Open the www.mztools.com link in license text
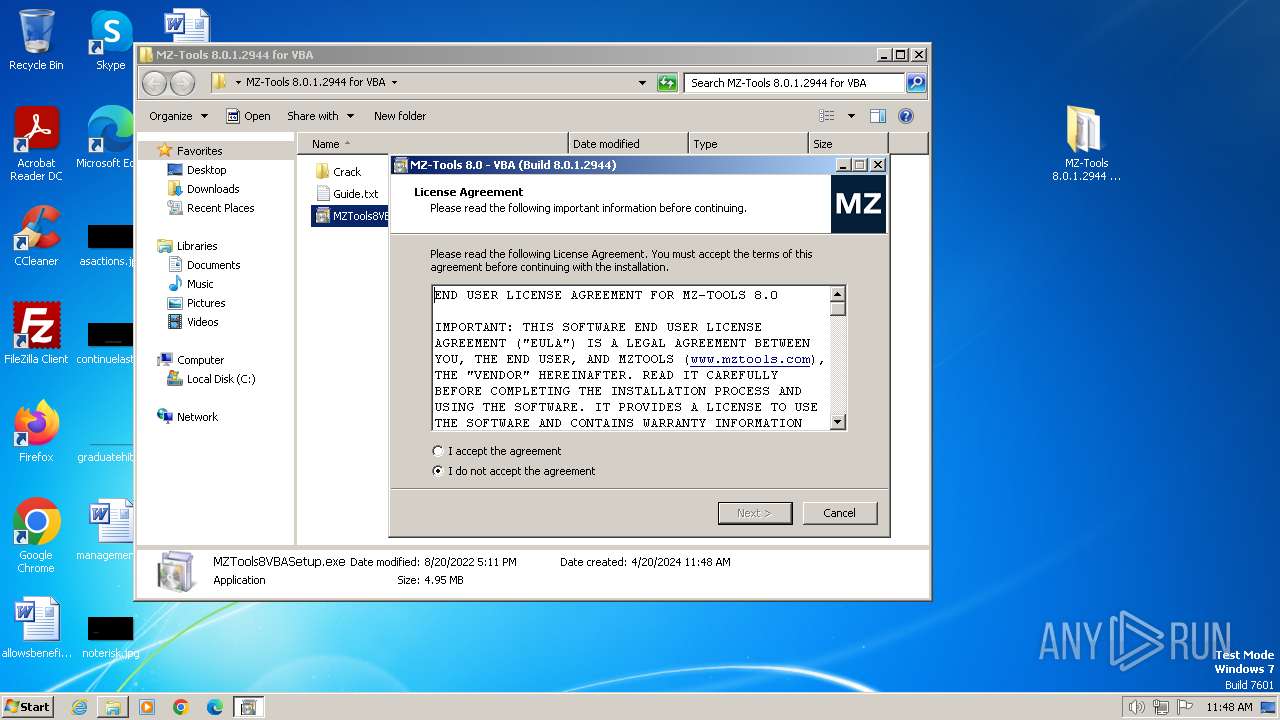 point(750,359)
